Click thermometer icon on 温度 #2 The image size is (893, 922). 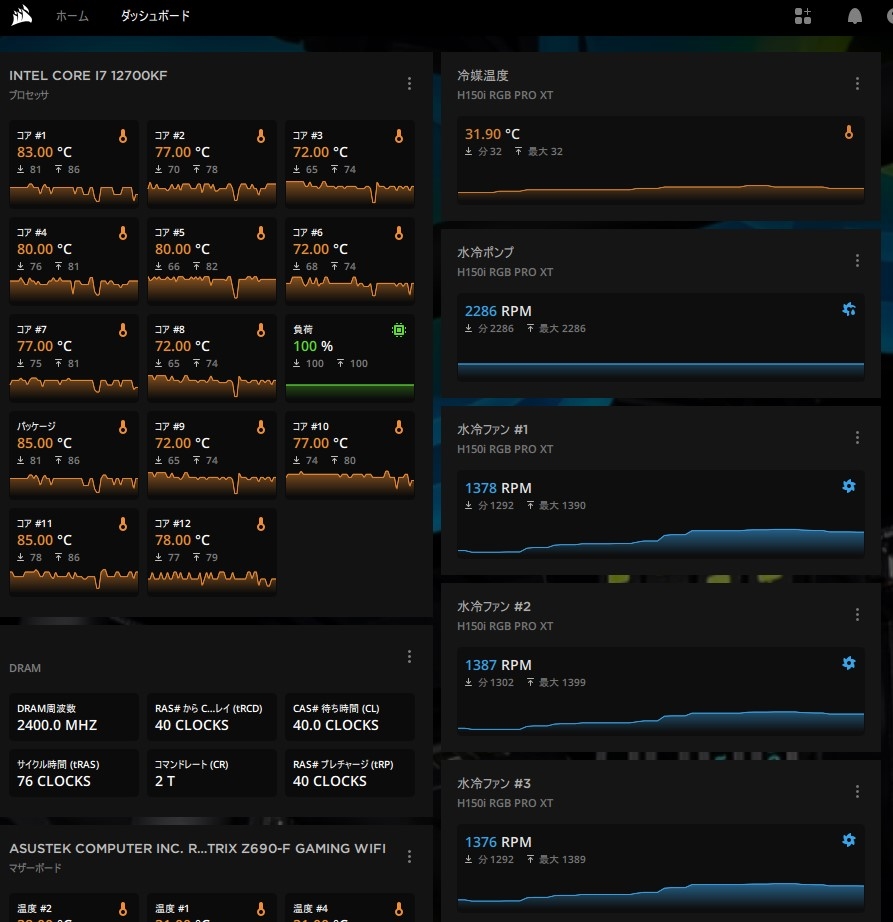click(123, 909)
